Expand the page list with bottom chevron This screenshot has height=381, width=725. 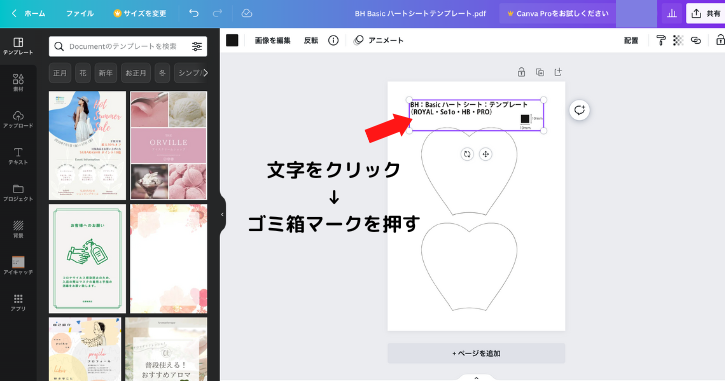click(x=476, y=378)
